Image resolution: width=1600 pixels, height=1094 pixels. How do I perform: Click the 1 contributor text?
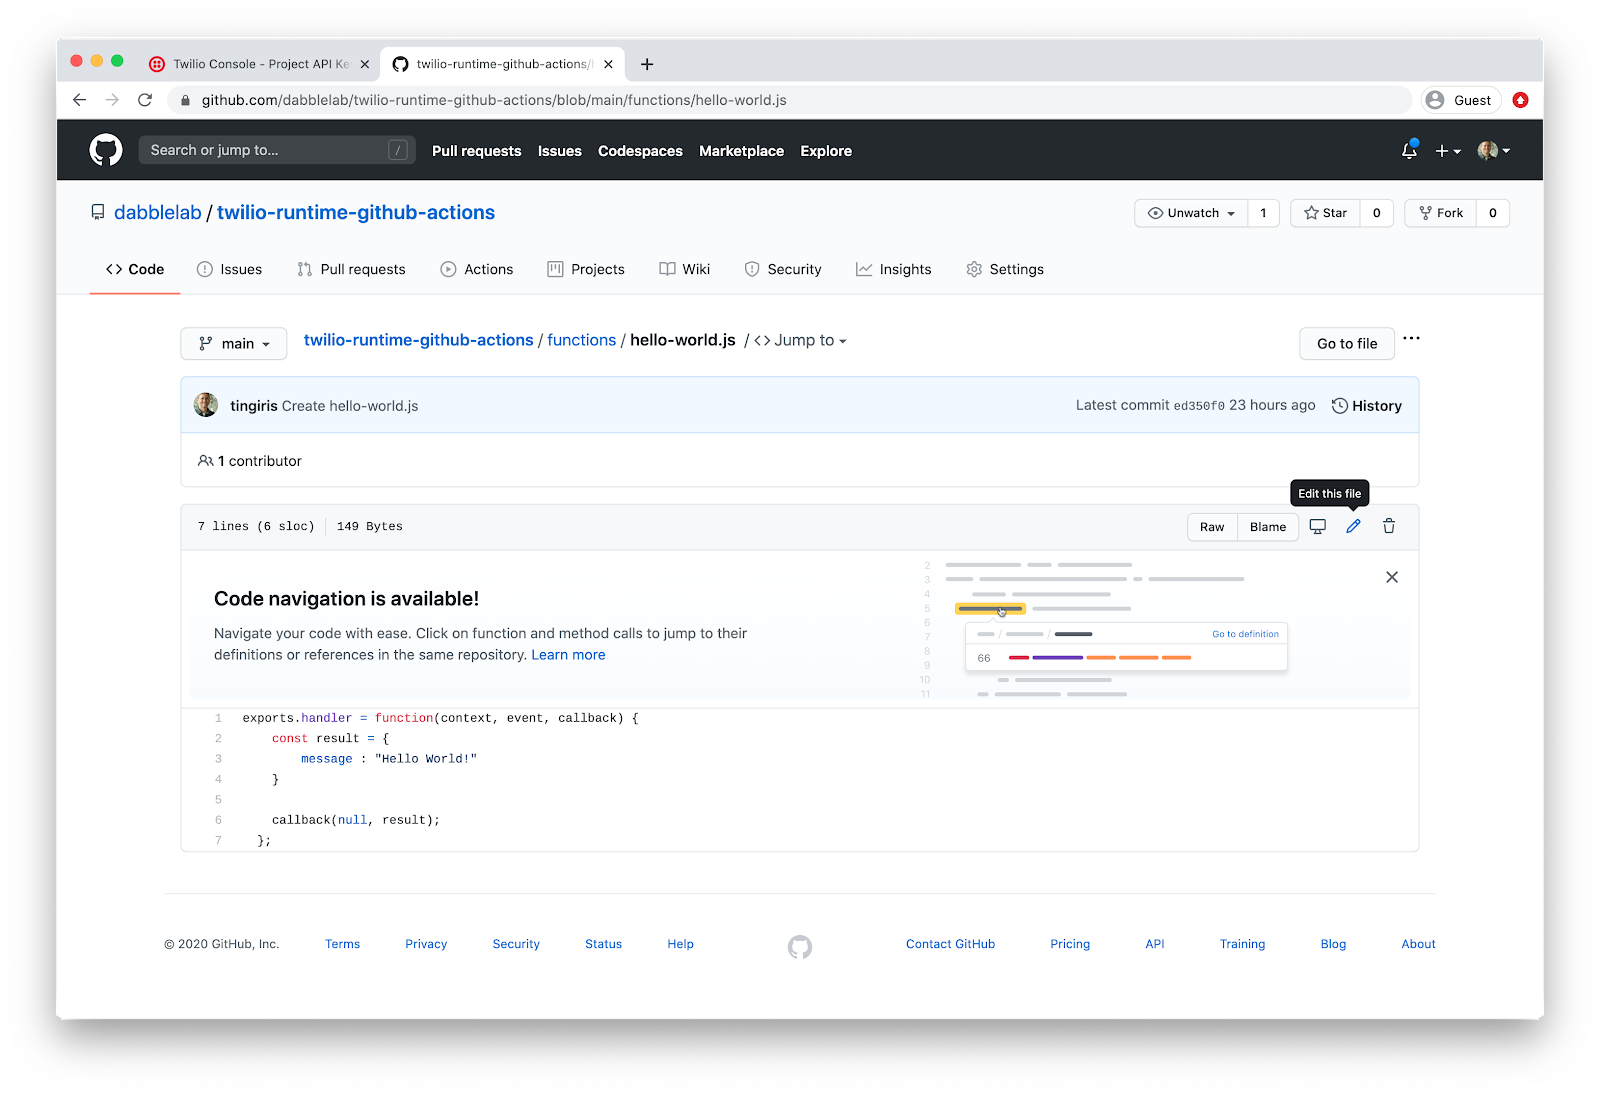tap(259, 461)
